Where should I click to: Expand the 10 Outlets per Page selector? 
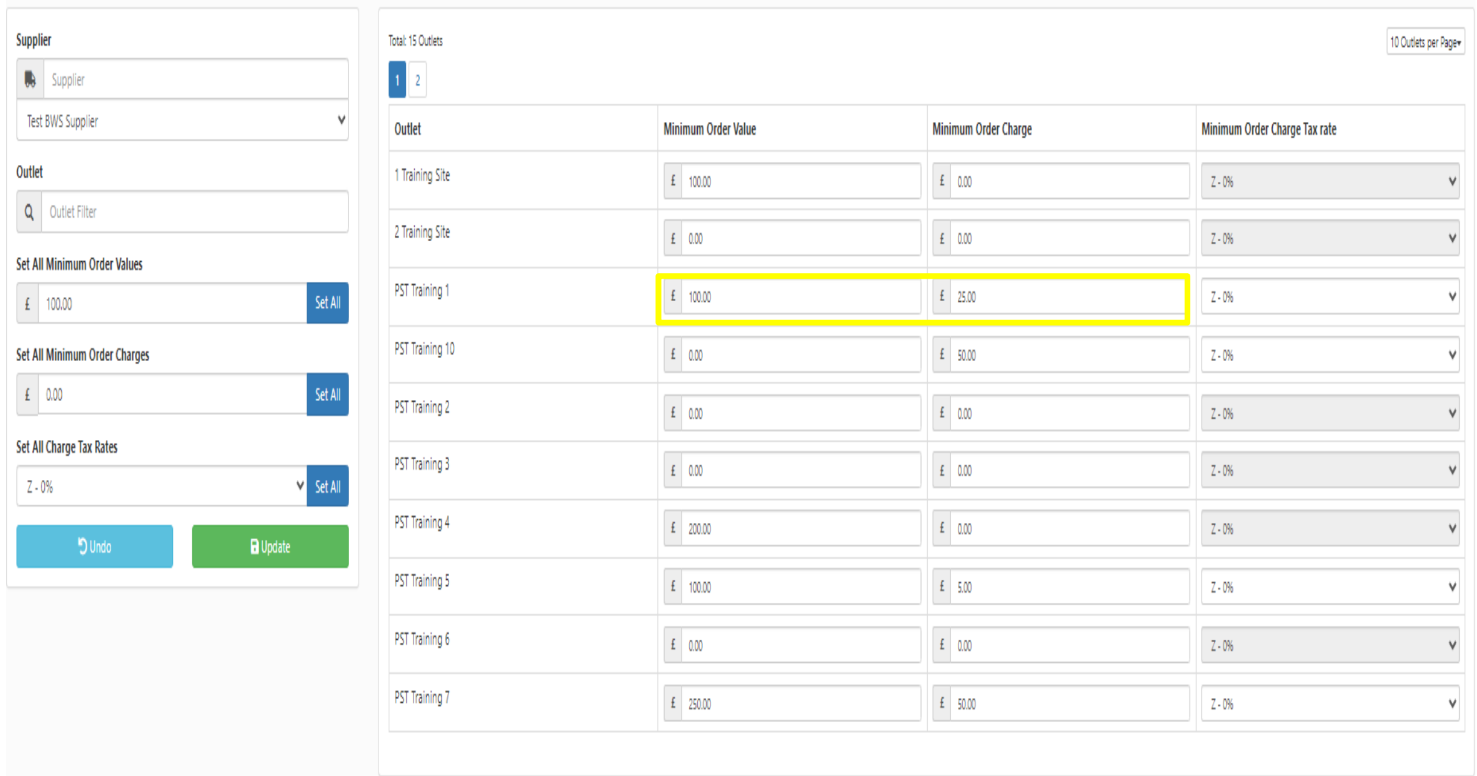[x=1425, y=43]
